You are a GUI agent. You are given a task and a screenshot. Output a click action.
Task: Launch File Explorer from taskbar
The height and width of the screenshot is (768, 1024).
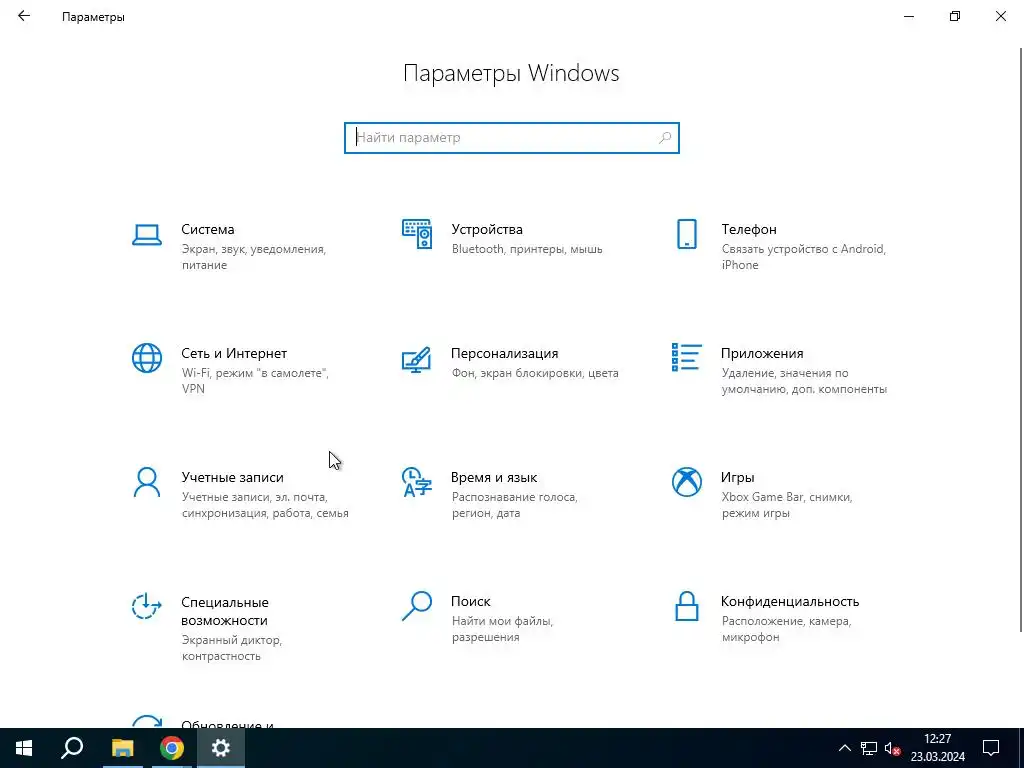pyautogui.click(x=122, y=748)
